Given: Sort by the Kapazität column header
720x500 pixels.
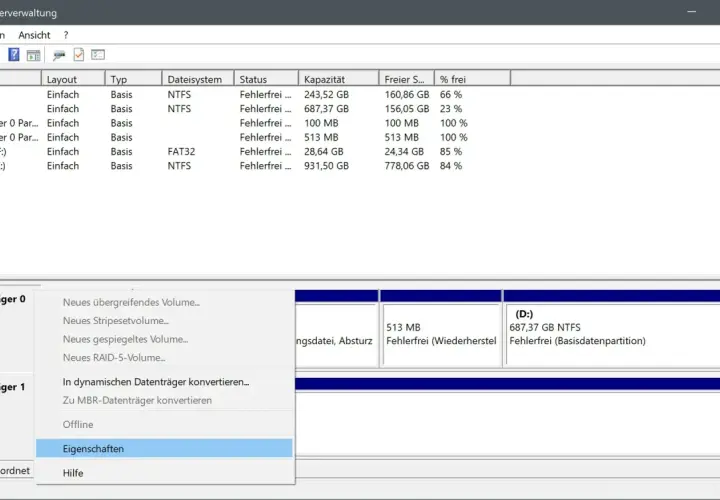Looking at the screenshot, I should tap(338, 79).
